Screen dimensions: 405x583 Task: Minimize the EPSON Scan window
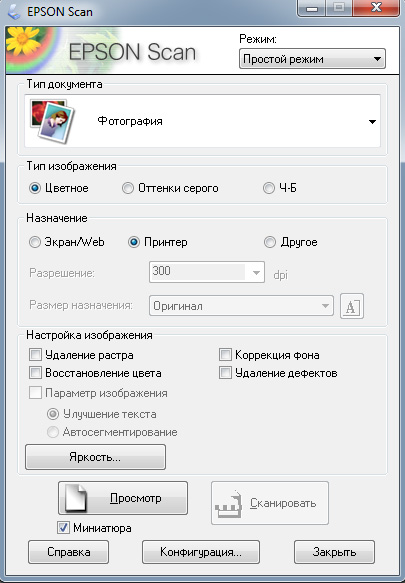click(311, 8)
